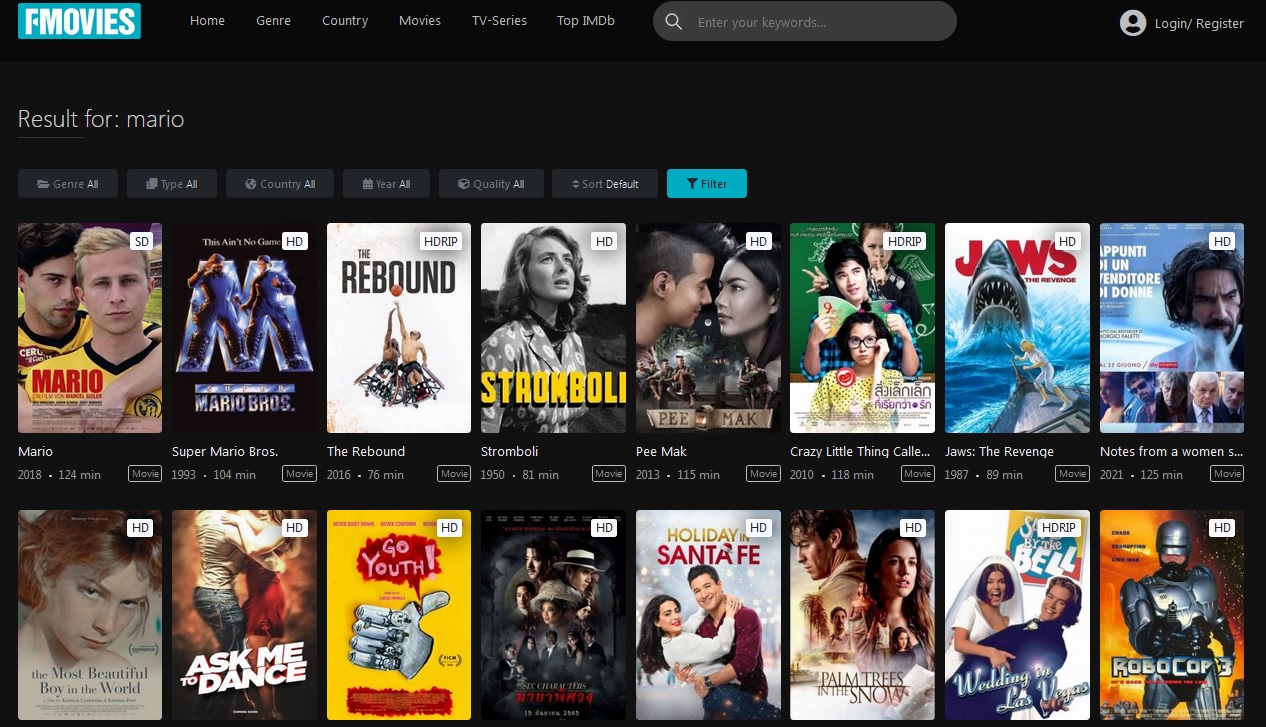
Task: Open the Quality filter dropdown
Action: pyautogui.click(x=491, y=184)
